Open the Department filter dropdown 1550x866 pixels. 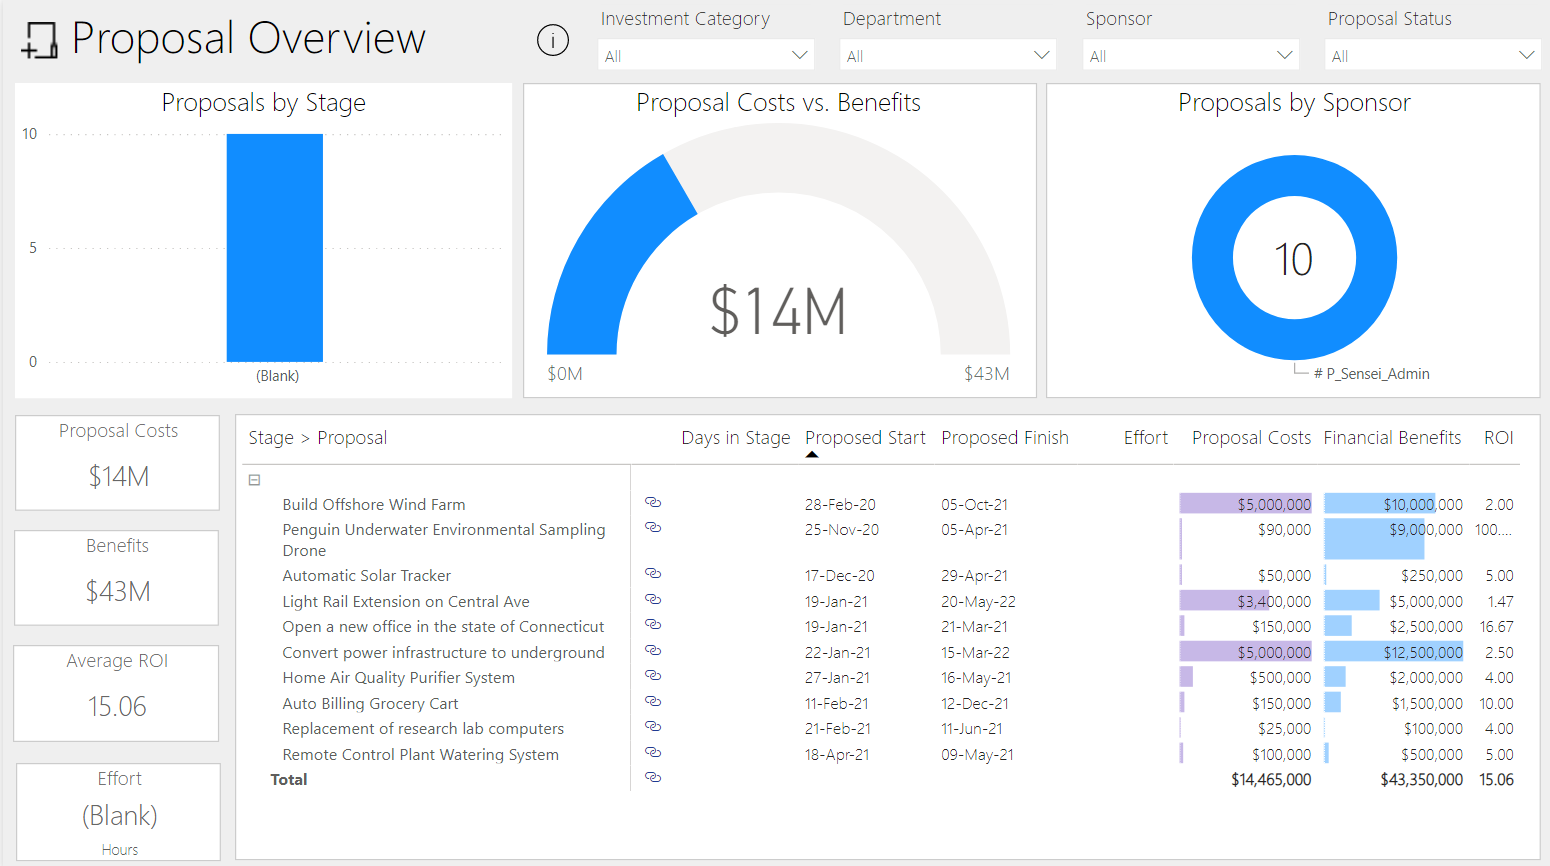pos(948,55)
